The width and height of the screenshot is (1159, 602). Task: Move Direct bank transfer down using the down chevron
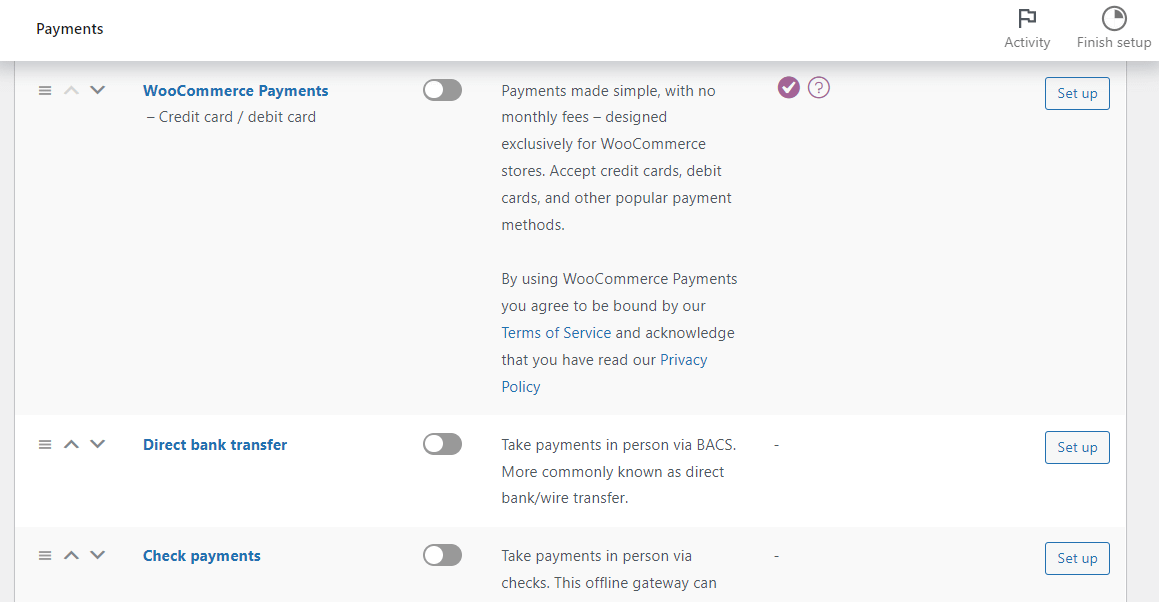[97, 444]
